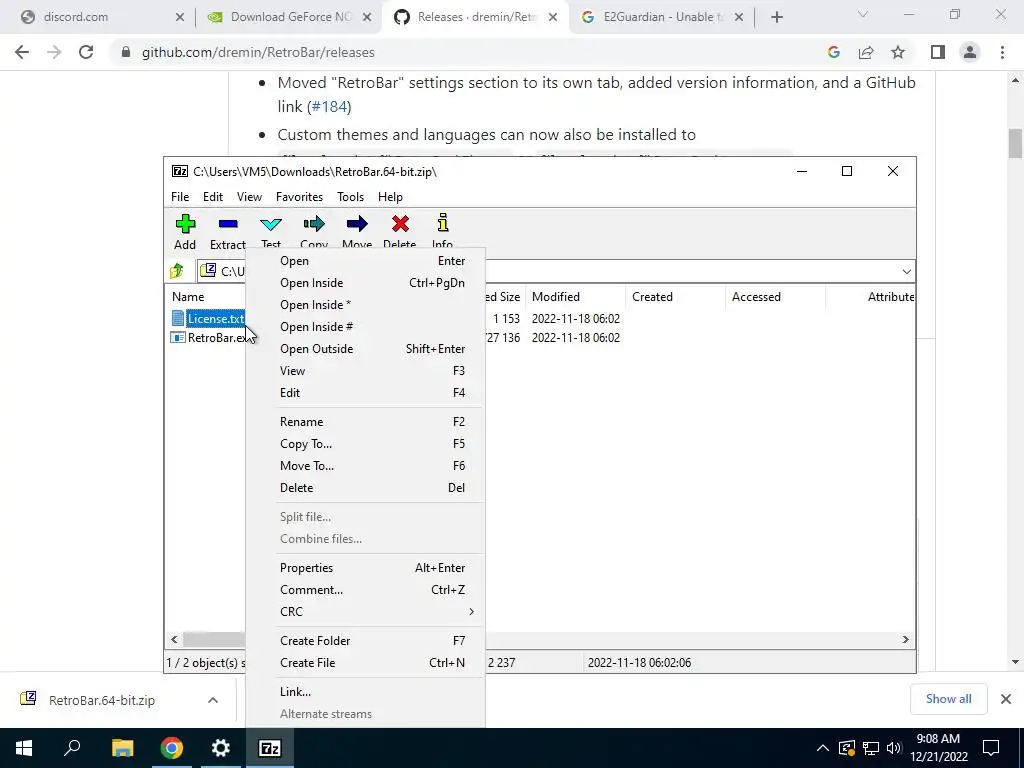Choose Copy To... in context menu

(373, 444)
